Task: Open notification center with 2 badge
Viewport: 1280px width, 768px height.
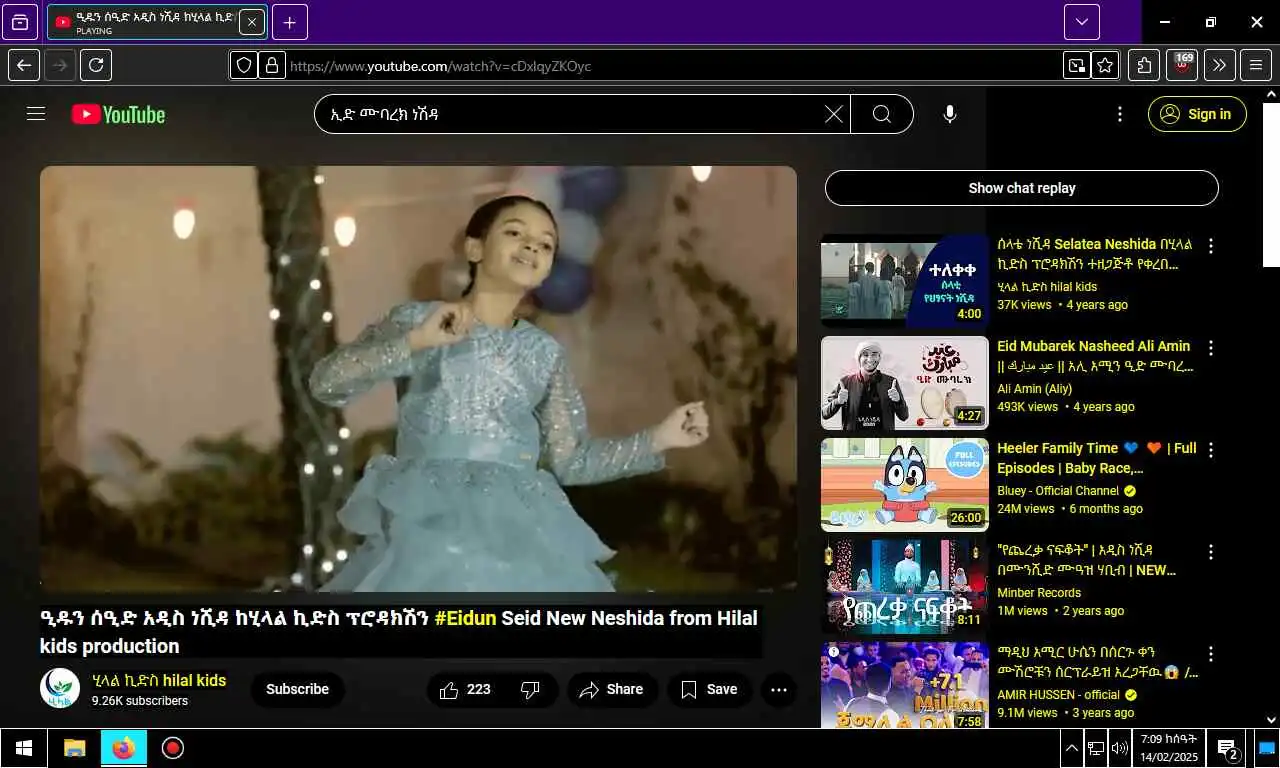Action: (1229, 748)
